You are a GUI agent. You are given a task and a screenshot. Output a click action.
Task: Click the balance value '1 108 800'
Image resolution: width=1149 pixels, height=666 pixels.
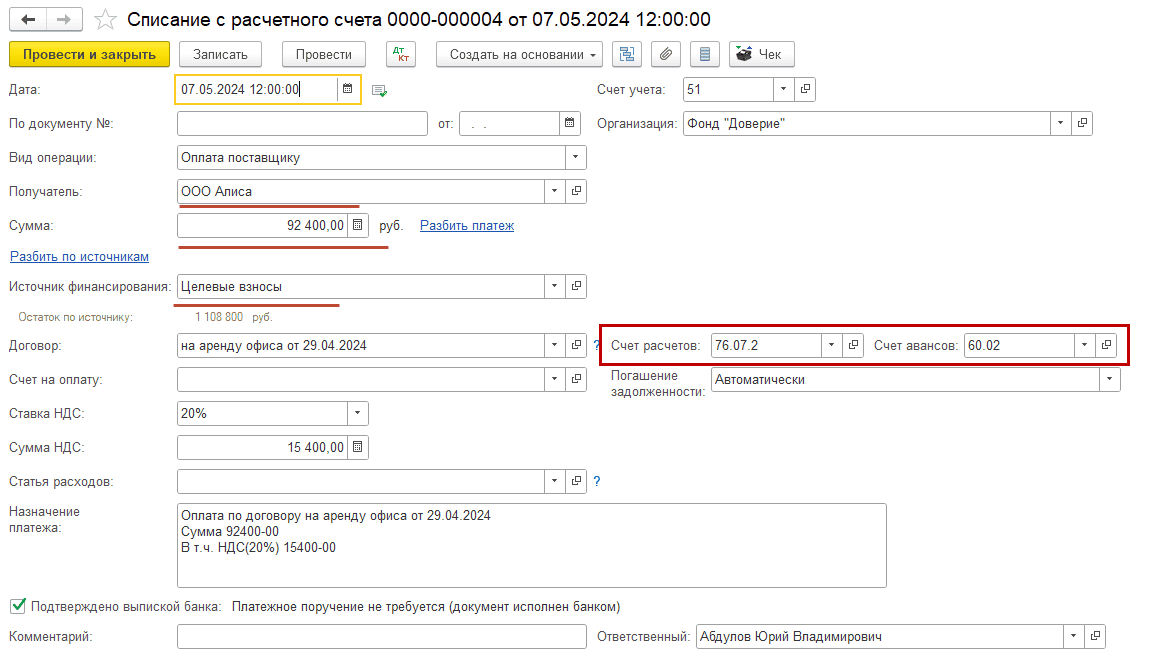(218, 317)
